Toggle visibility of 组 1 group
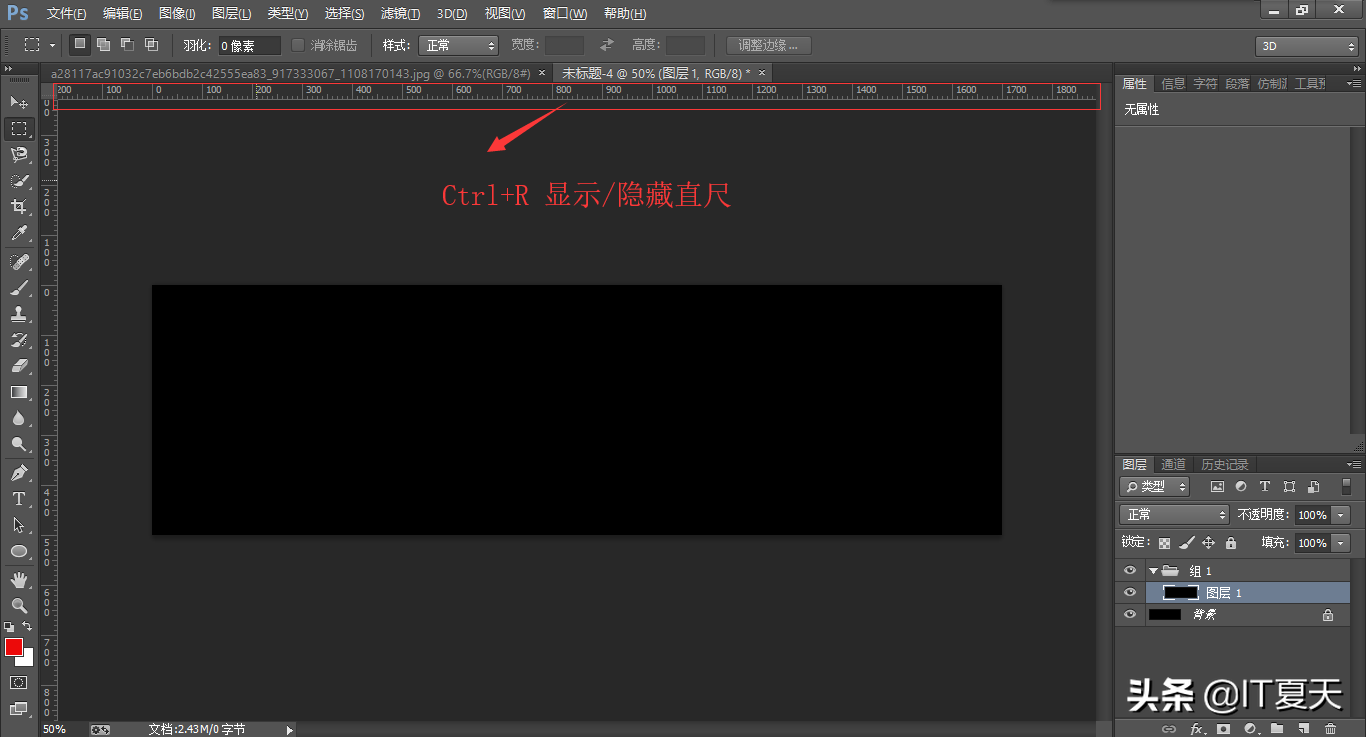 point(1130,571)
